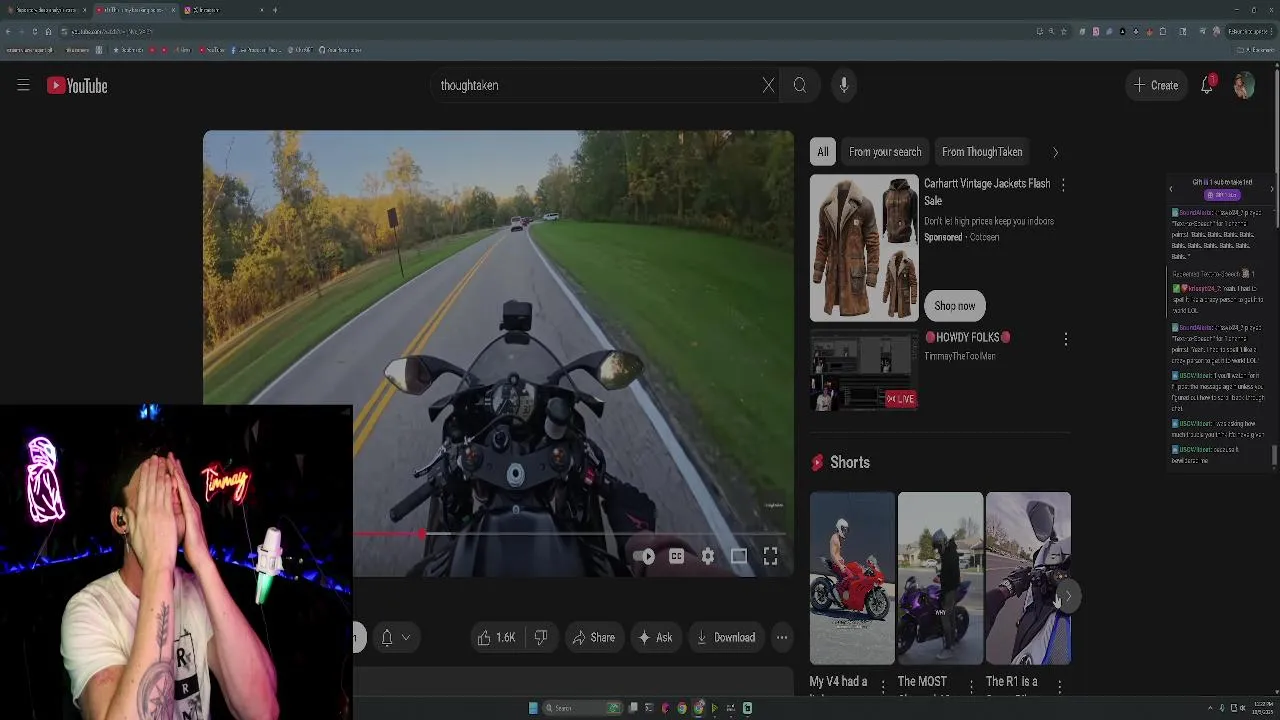1280x720 pixels.
Task: Click the taskbar clock
Action: (x=1262, y=708)
